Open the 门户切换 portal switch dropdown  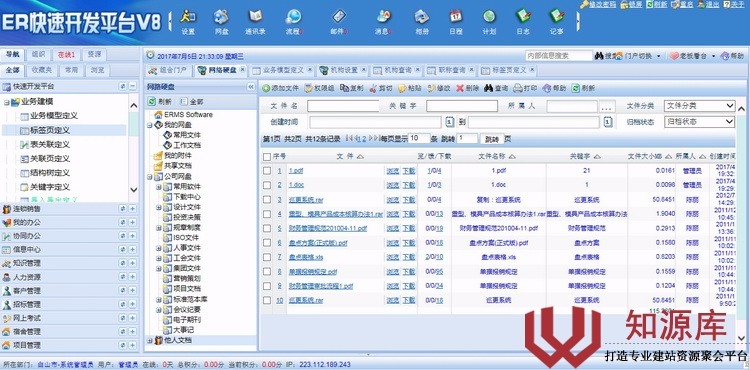click(638, 56)
